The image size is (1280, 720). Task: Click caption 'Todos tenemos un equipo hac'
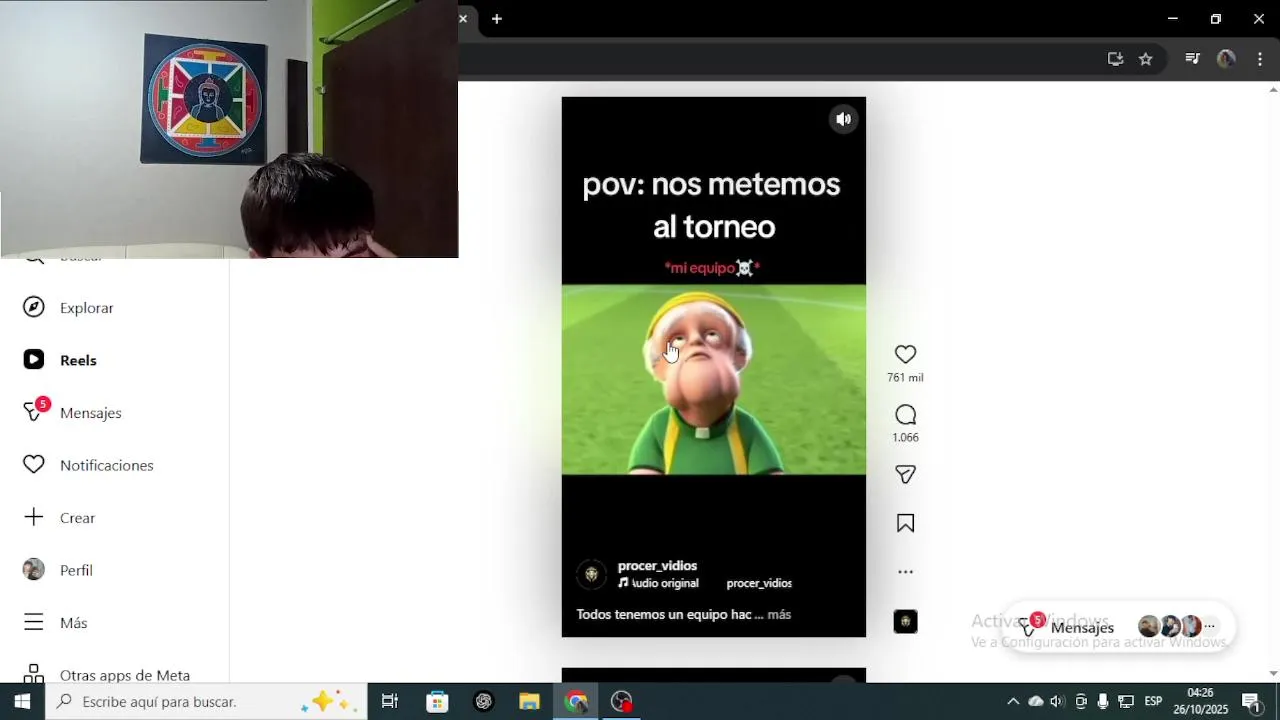[663, 615]
